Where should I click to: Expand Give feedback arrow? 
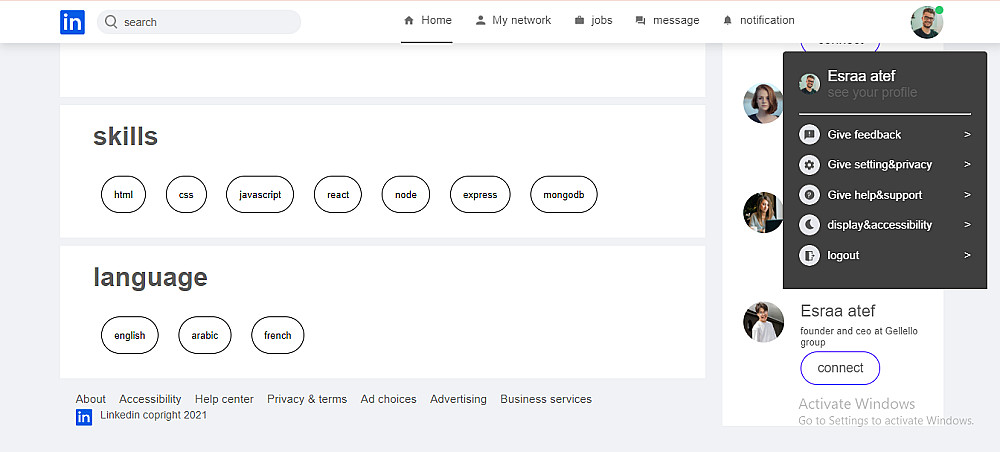(967, 135)
